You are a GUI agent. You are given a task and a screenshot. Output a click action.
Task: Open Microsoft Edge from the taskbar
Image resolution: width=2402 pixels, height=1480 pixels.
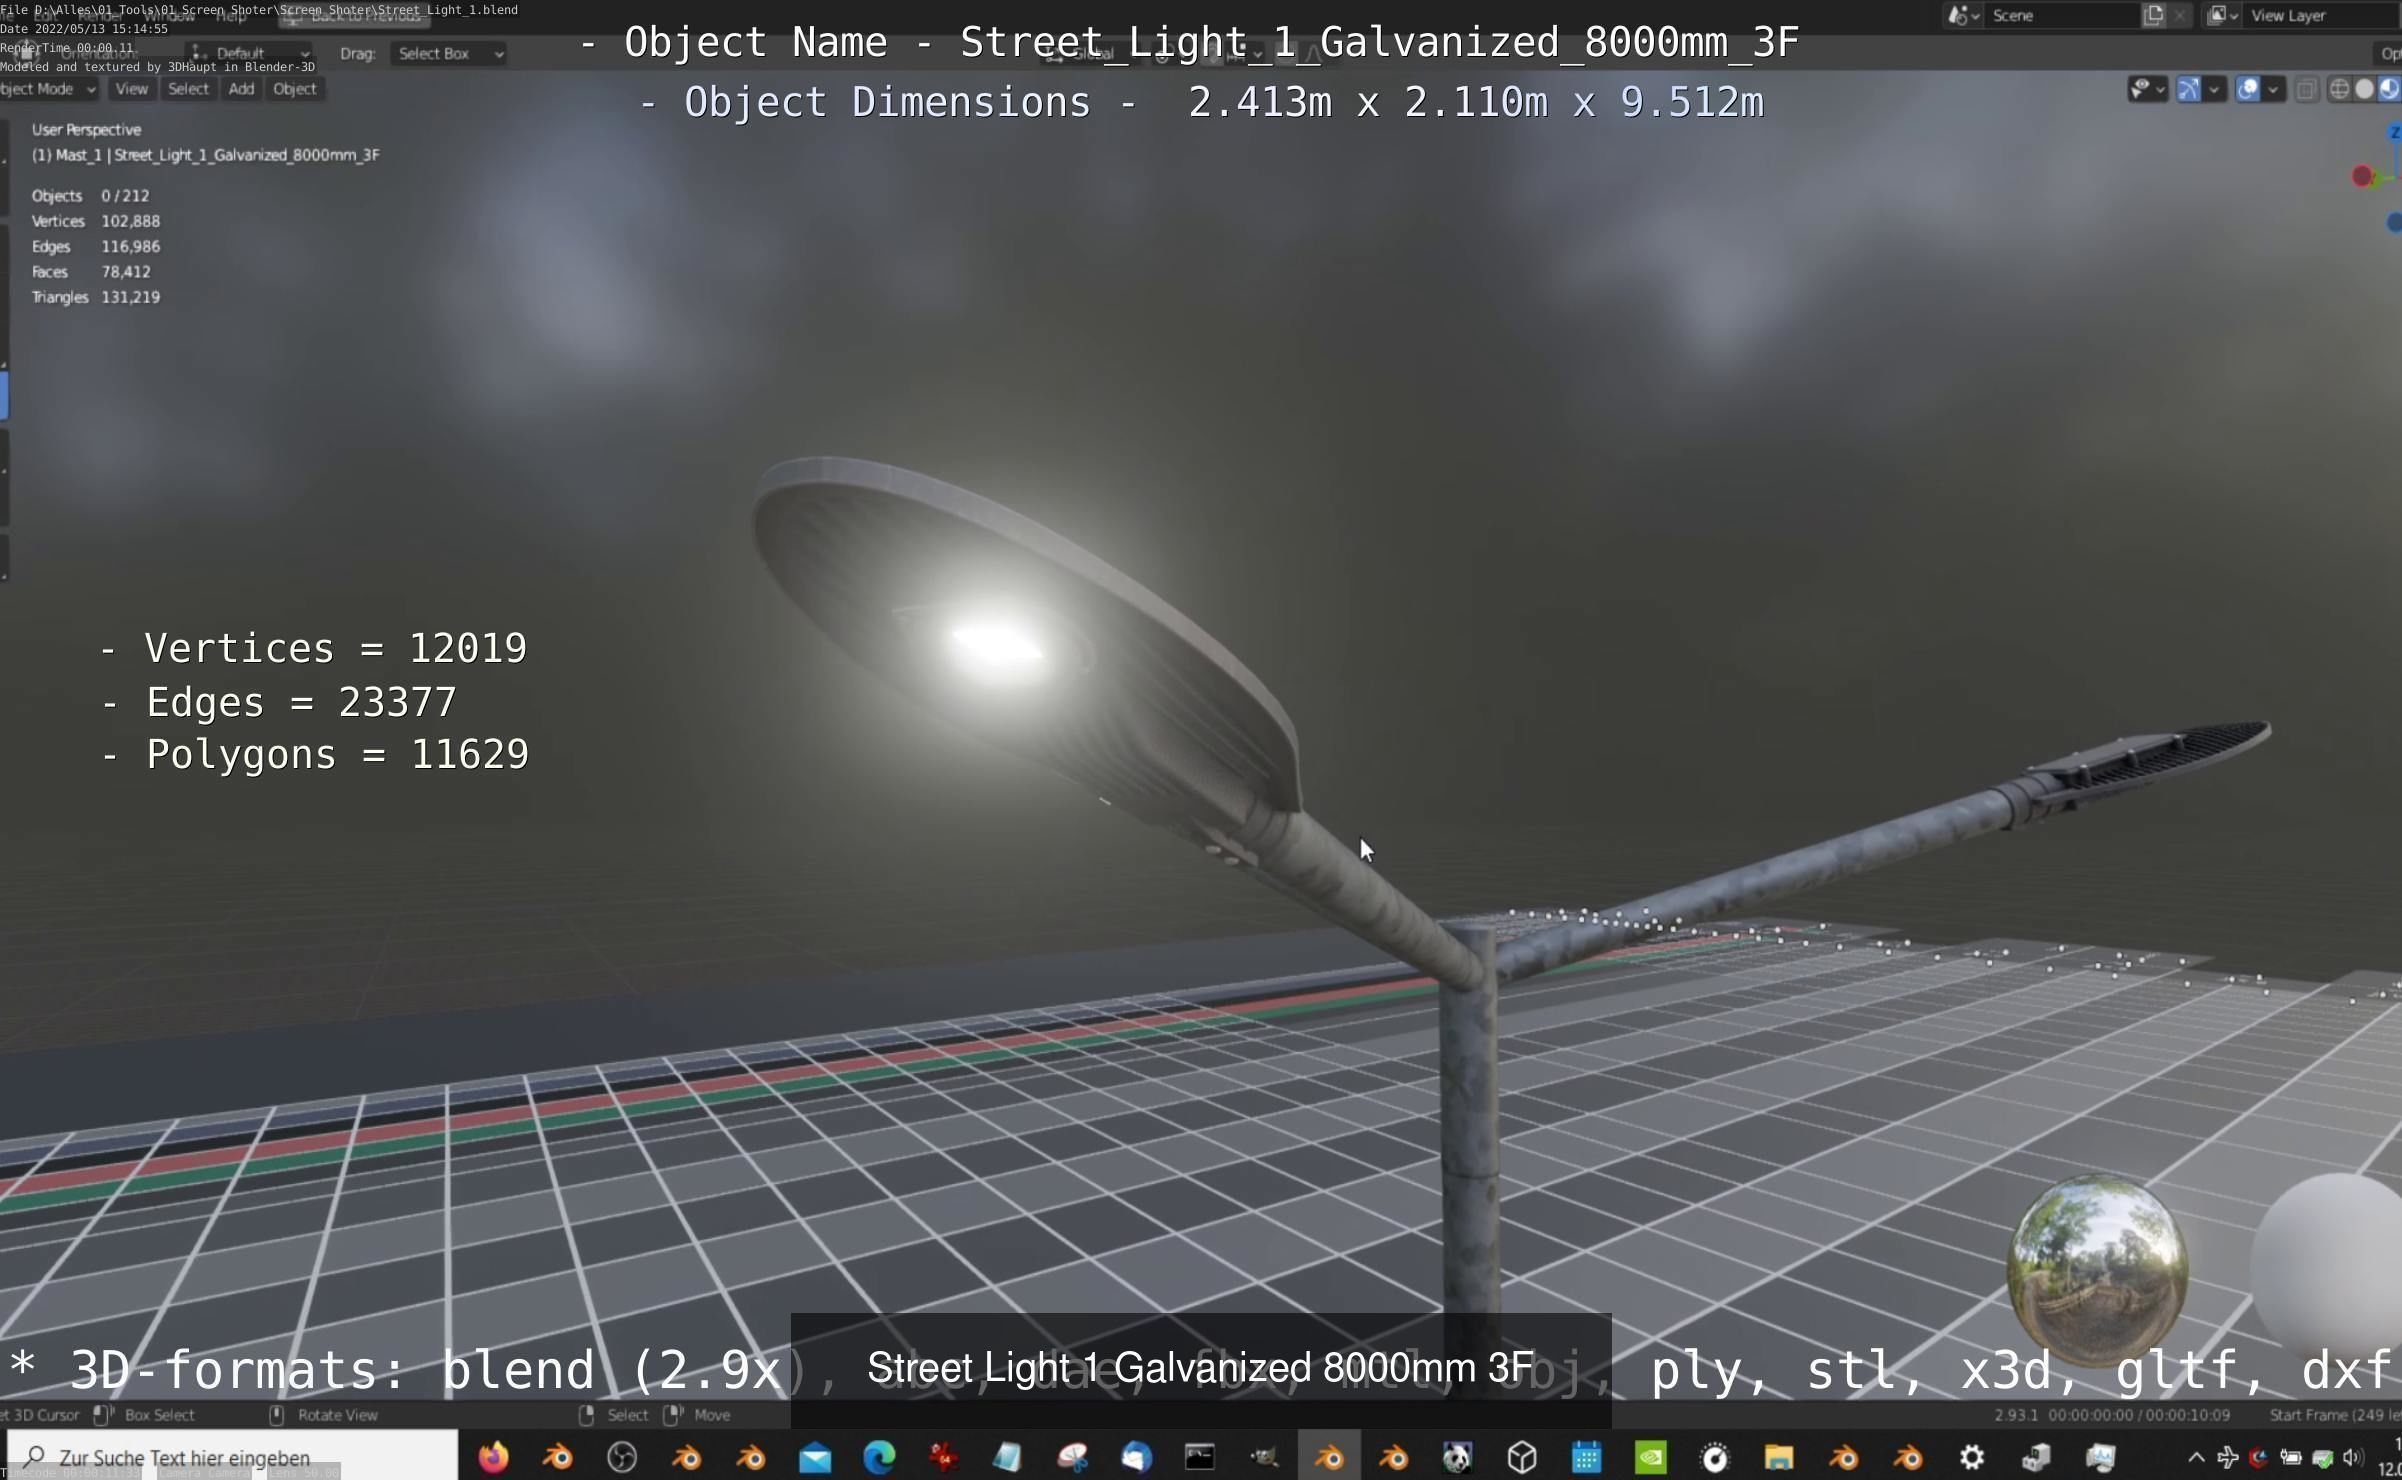coord(879,1458)
